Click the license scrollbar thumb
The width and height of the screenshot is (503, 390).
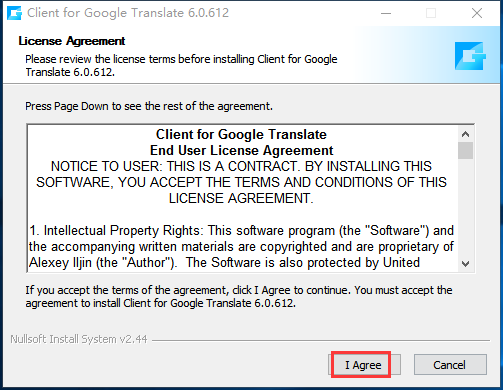coord(465,150)
